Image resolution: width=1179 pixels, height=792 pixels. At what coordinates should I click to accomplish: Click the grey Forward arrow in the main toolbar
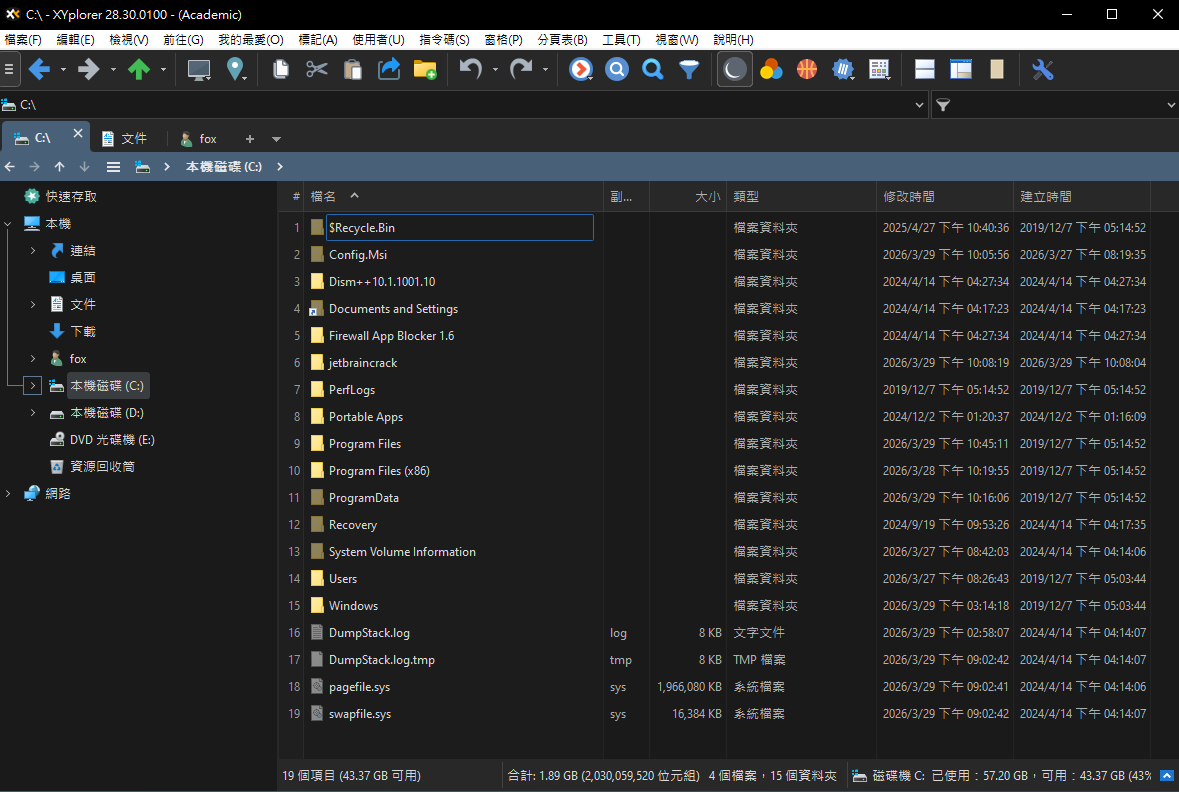coord(89,70)
